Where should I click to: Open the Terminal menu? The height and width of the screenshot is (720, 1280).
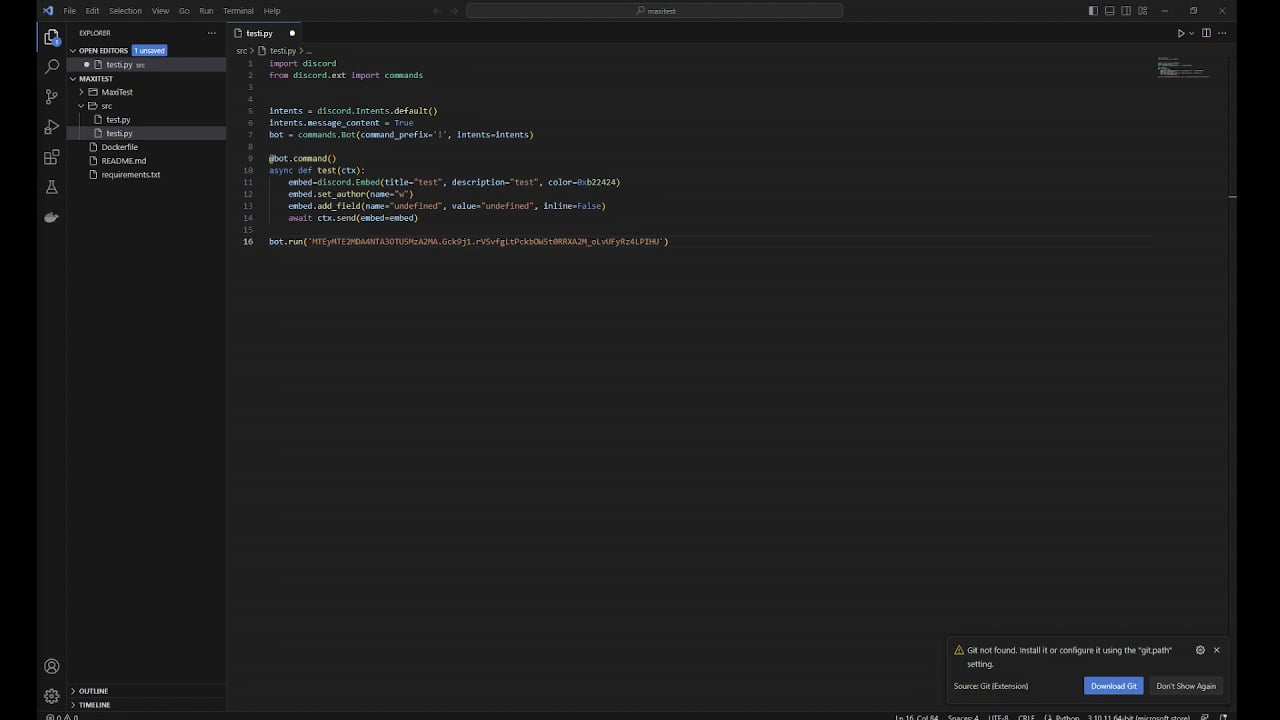click(x=238, y=11)
